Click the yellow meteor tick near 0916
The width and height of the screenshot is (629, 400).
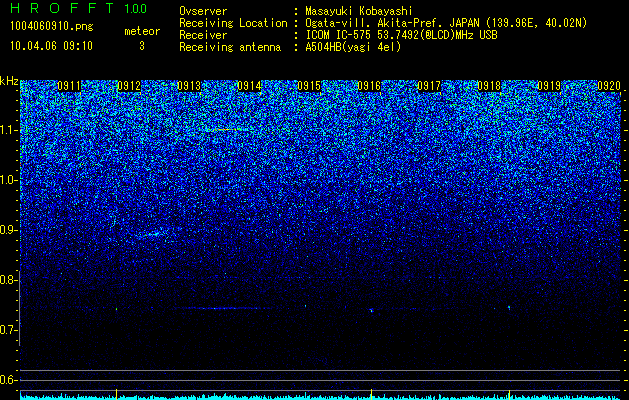click(x=371, y=393)
